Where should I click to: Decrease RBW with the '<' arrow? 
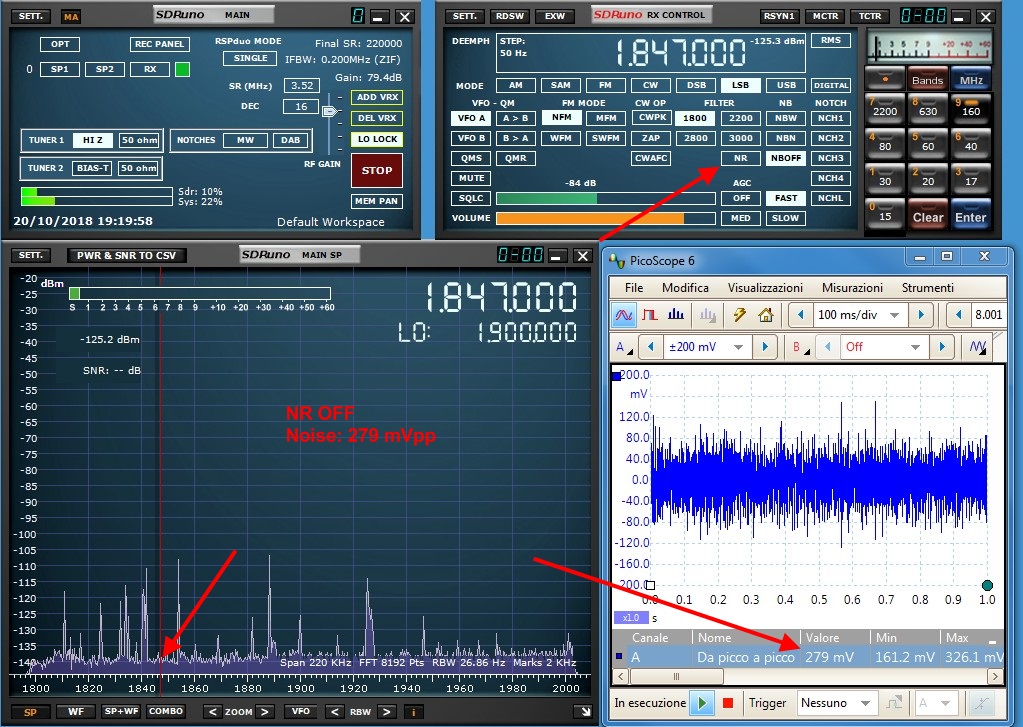334,712
